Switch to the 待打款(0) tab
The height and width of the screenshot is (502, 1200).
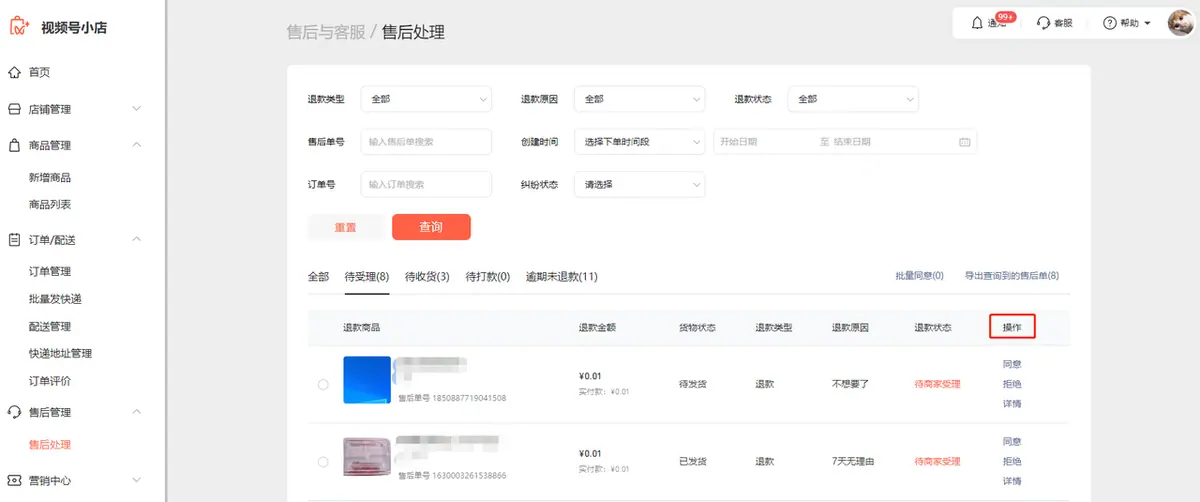coord(488,277)
